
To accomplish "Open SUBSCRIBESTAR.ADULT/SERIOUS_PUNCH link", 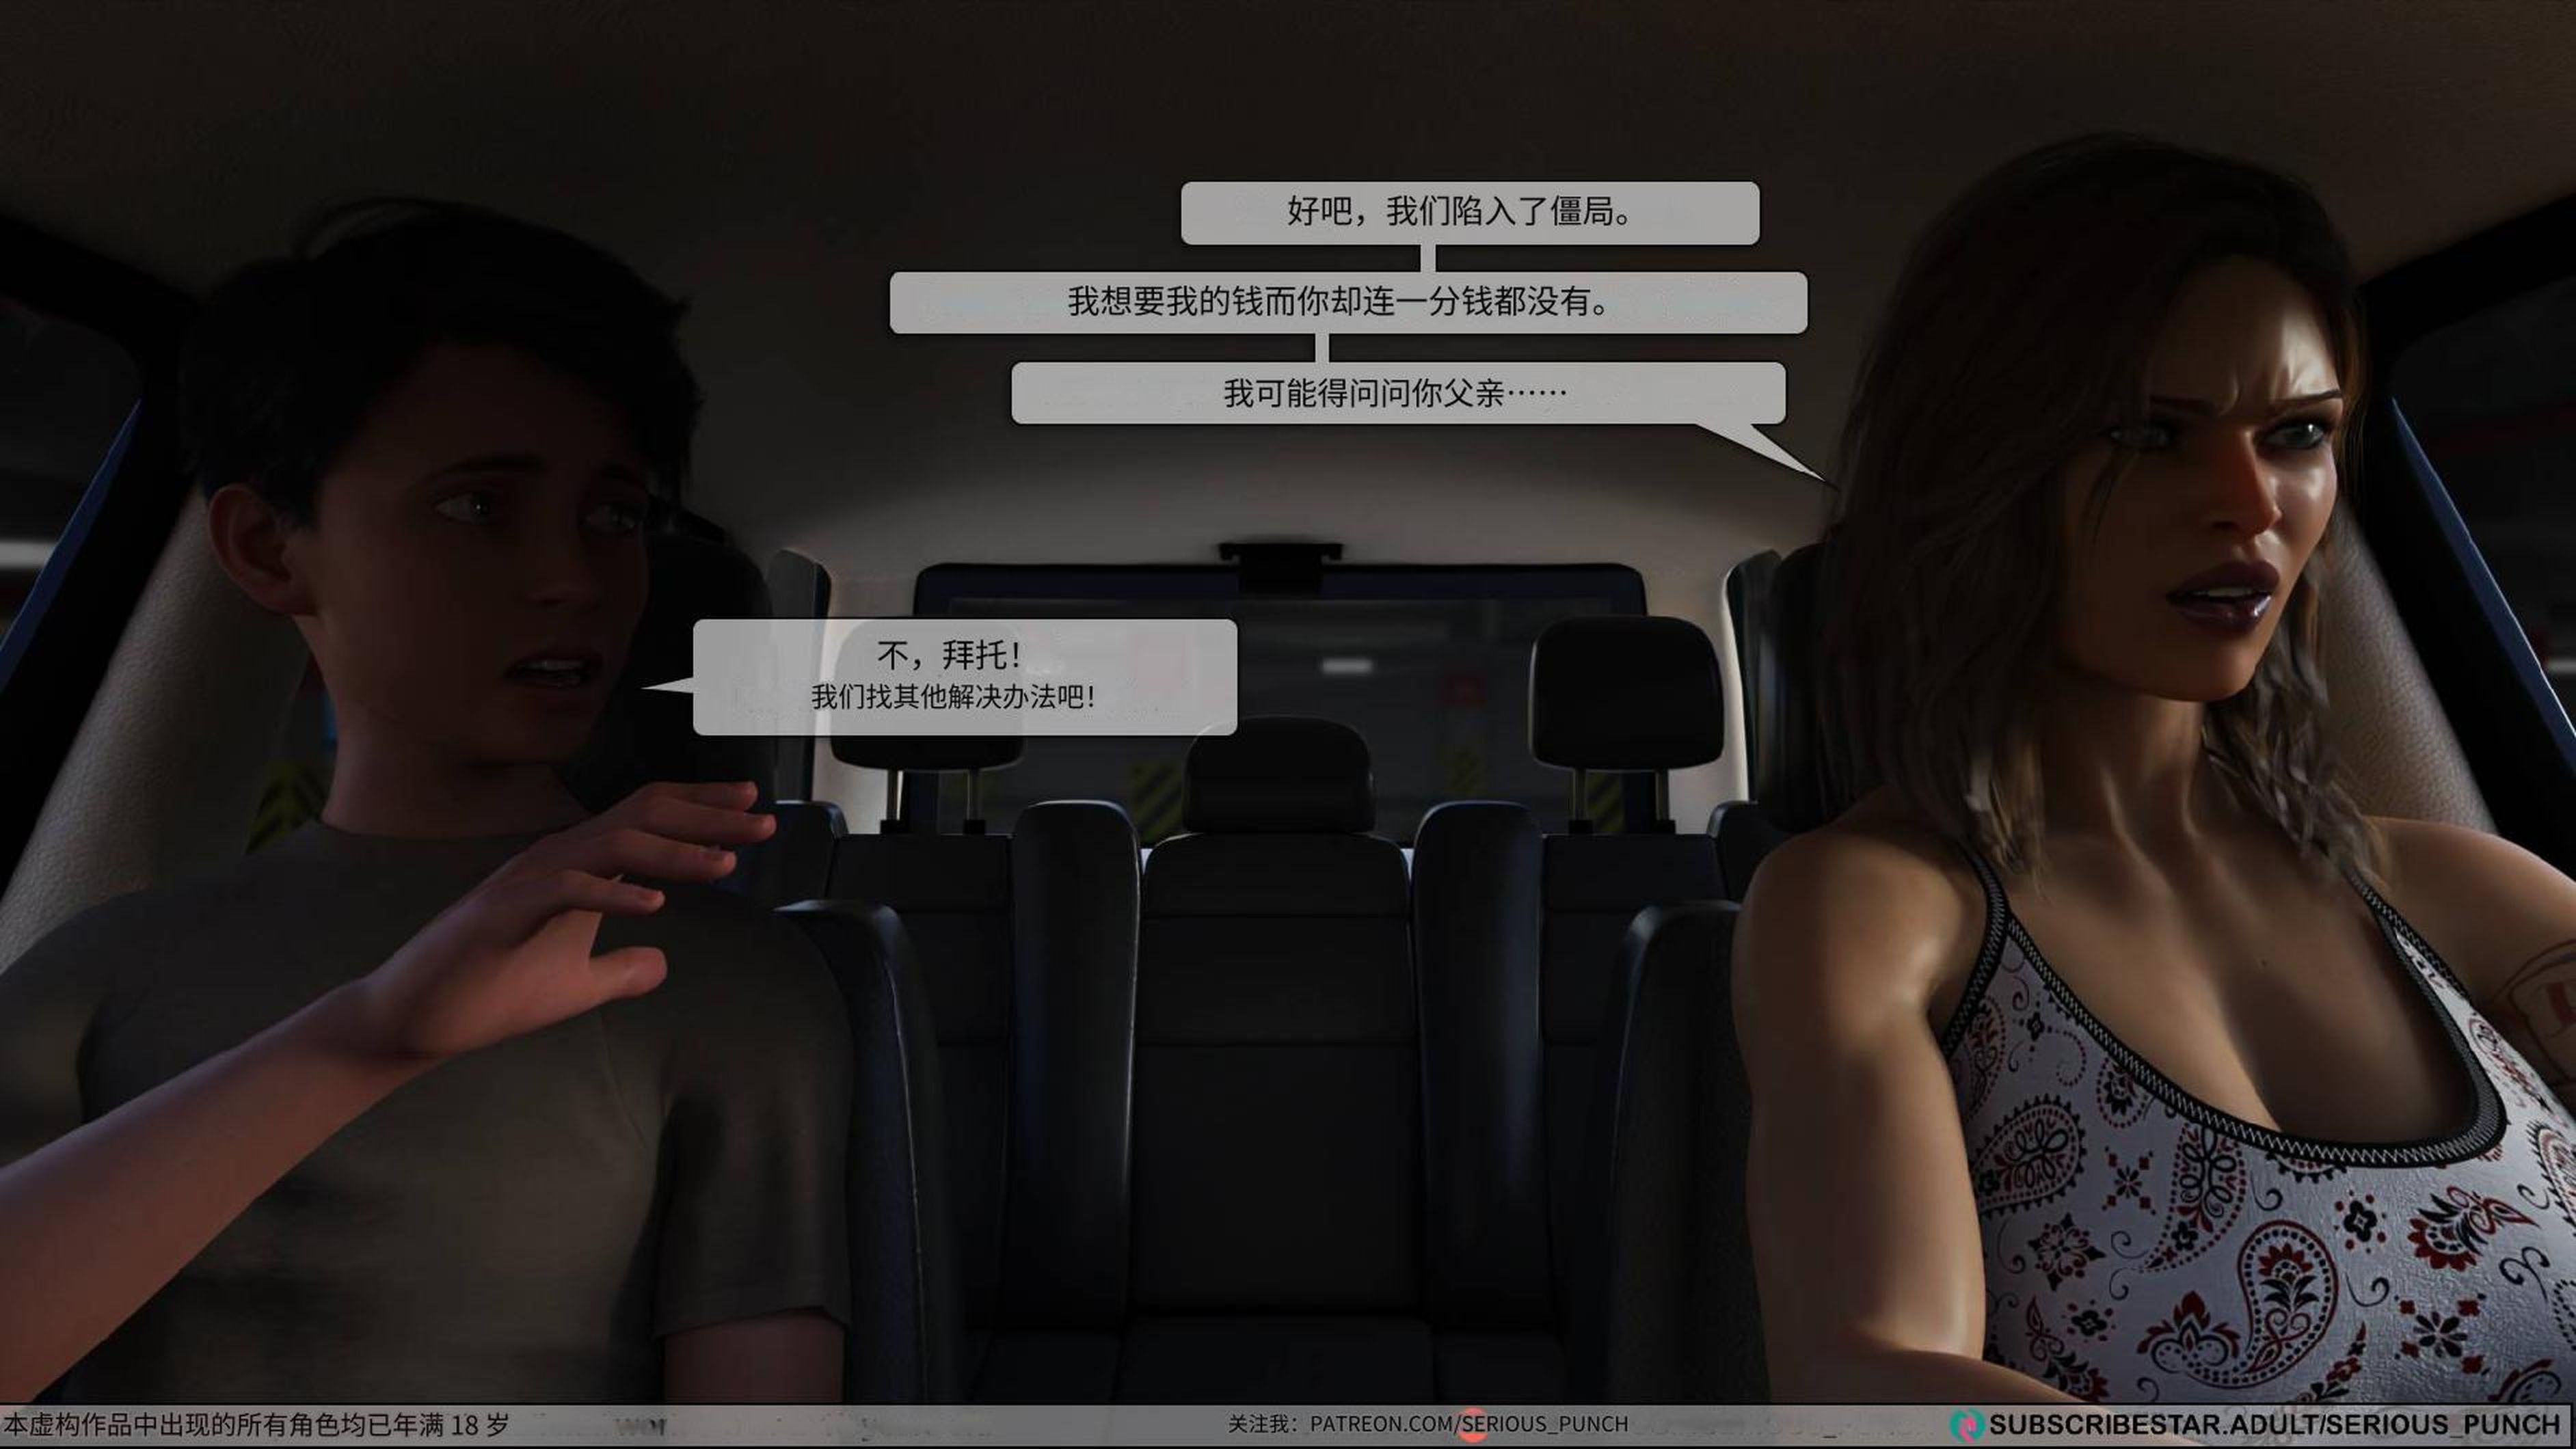I will (2274, 1424).
